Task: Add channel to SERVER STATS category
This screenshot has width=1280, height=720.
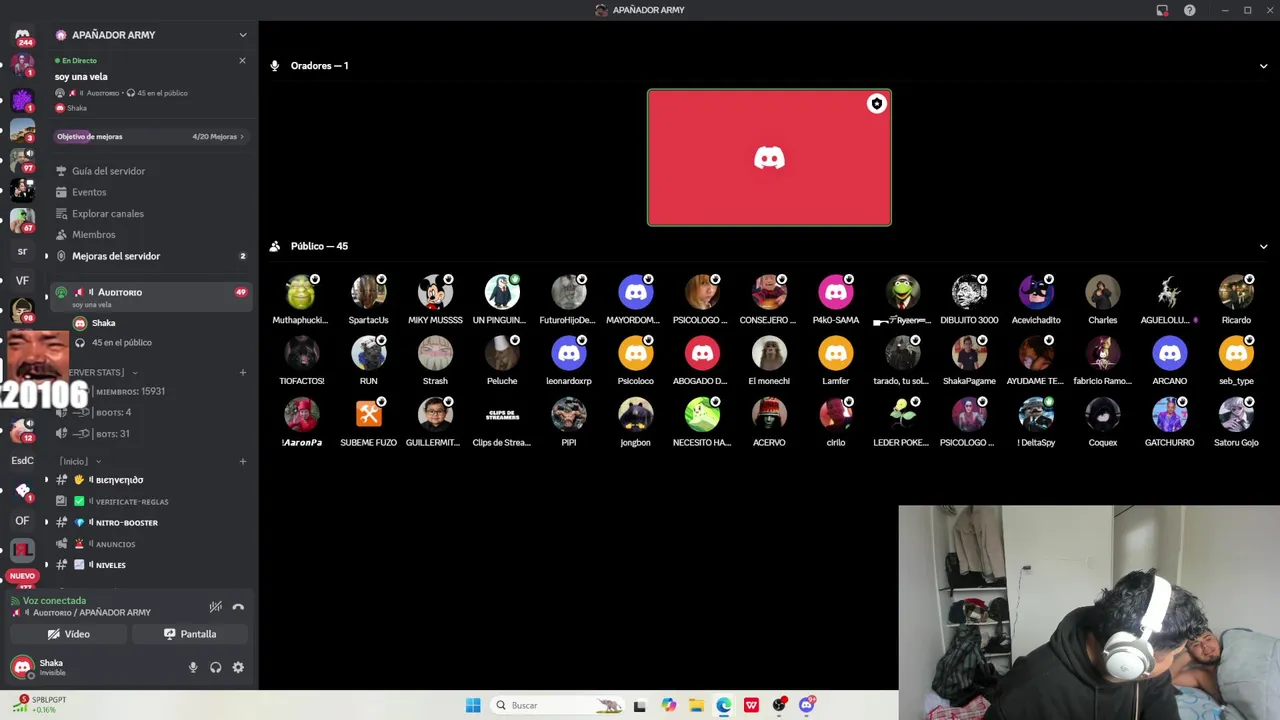Action: (242, 372)
